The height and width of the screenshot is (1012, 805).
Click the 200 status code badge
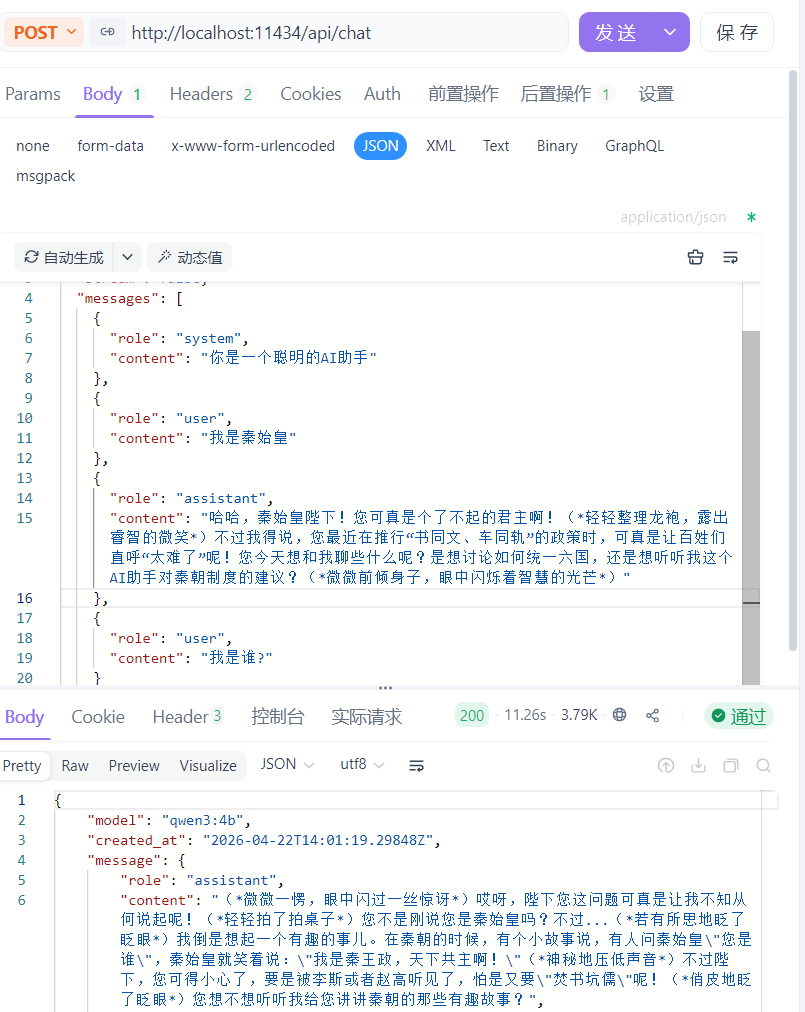click(x=472, y=715)
